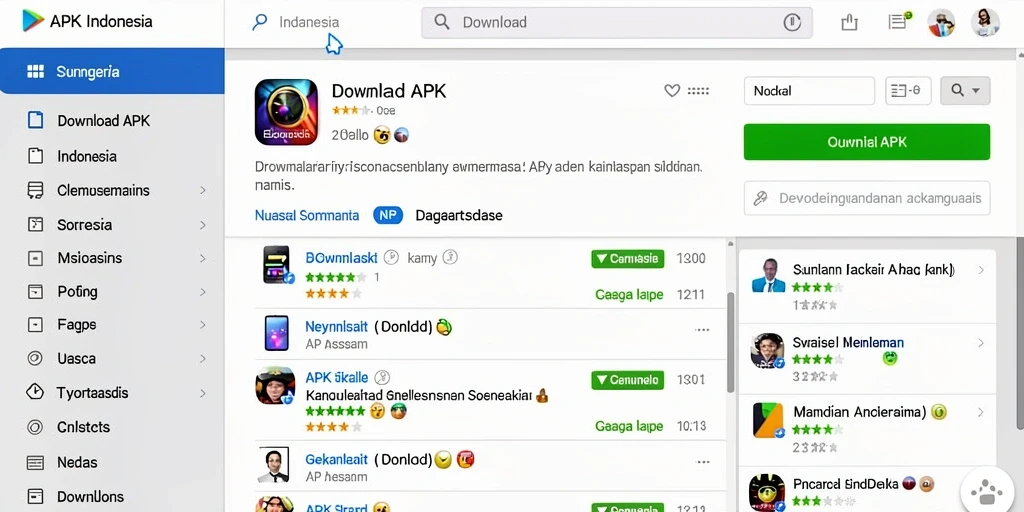Open the notifications list icon with green dot

(x=899, y=22)
